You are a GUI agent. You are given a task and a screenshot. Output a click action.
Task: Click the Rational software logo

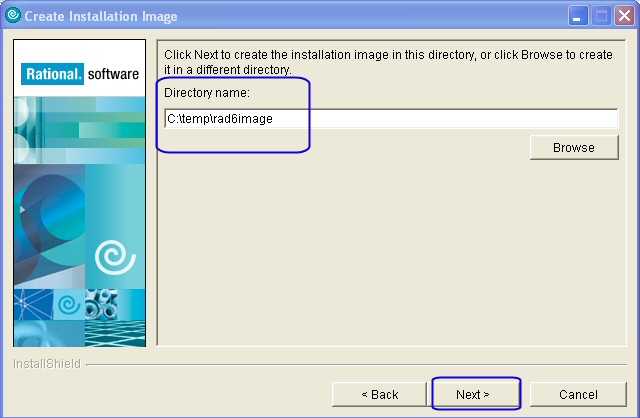click(80, 74)
